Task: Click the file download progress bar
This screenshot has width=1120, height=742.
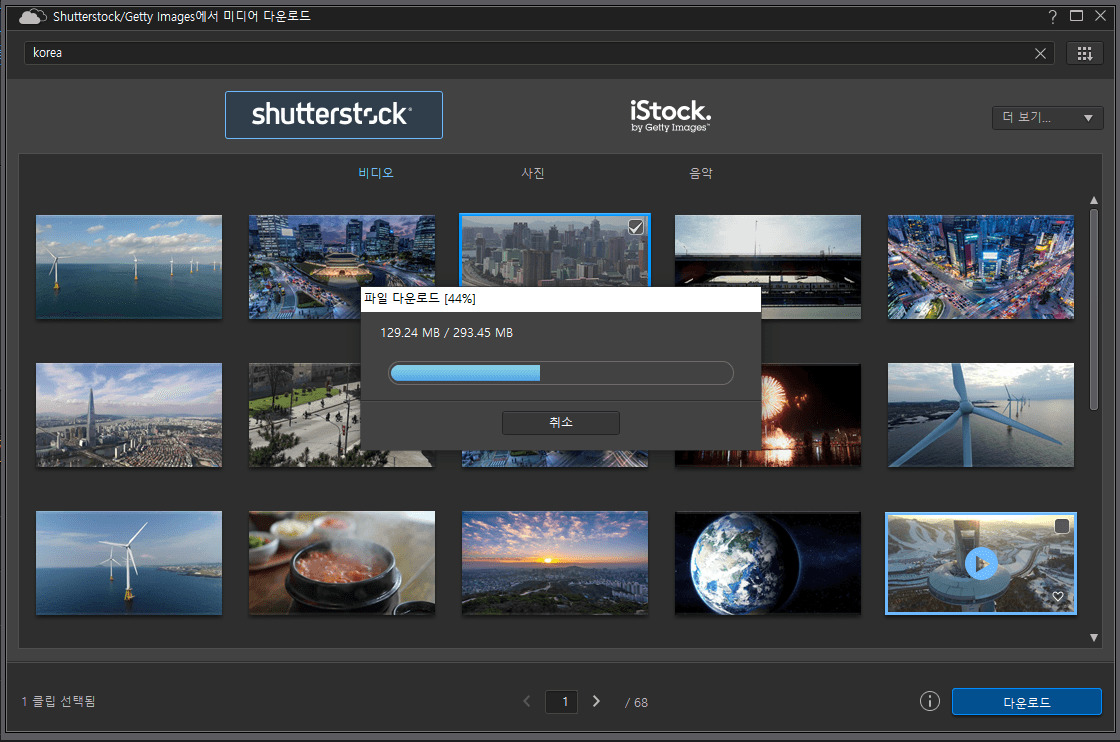Action: [561, 373]
